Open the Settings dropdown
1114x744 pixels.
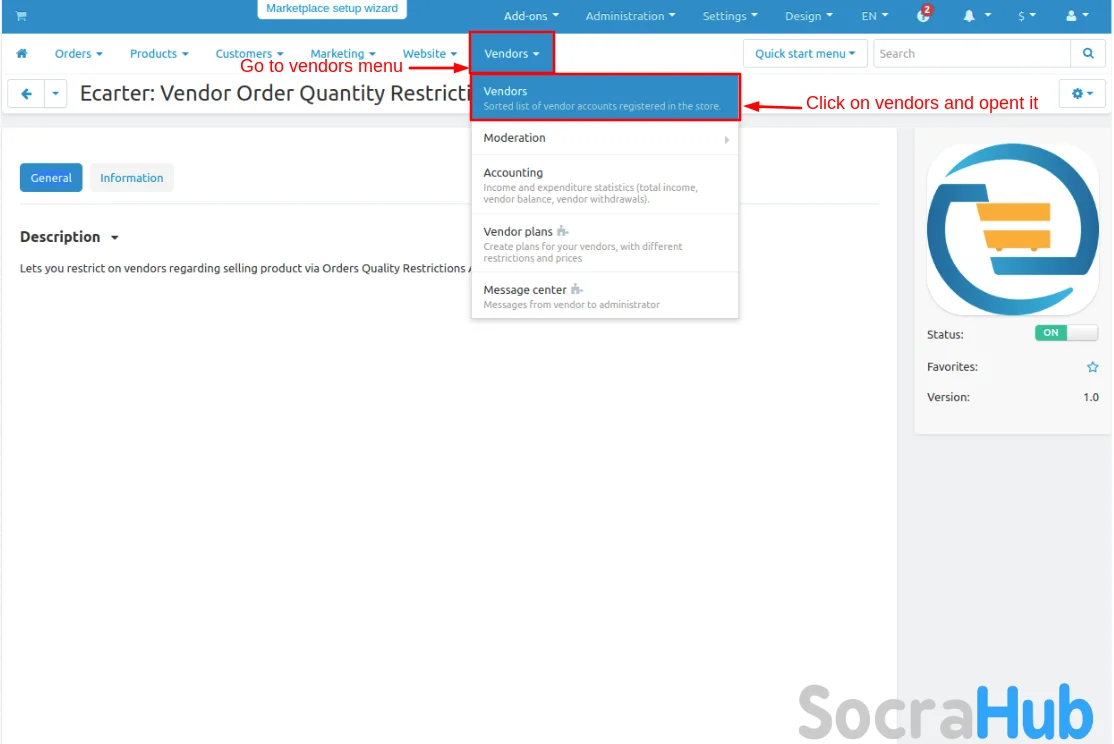coord(730,16)
